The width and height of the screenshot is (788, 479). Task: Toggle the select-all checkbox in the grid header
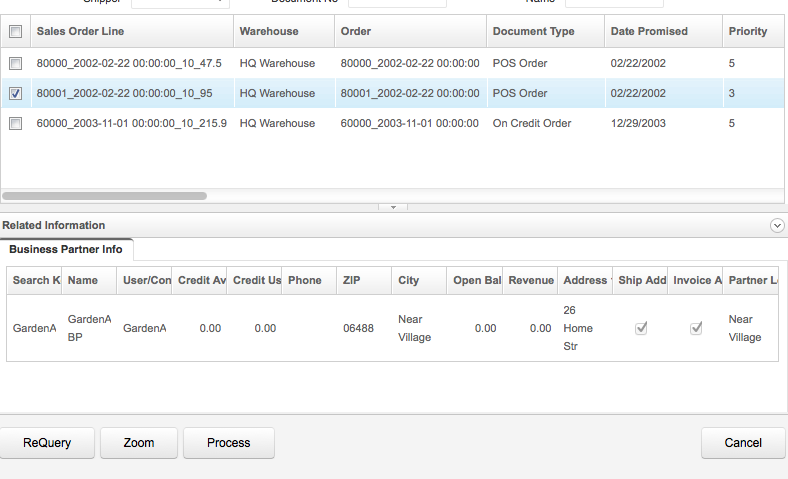(x=15, y=32)
